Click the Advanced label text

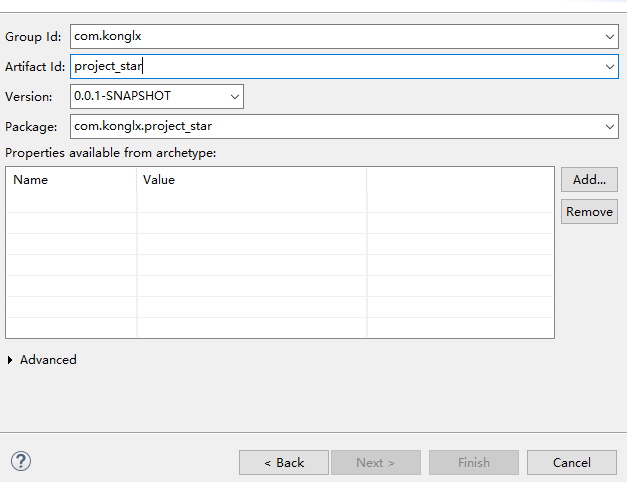click(x=48, y=360)
